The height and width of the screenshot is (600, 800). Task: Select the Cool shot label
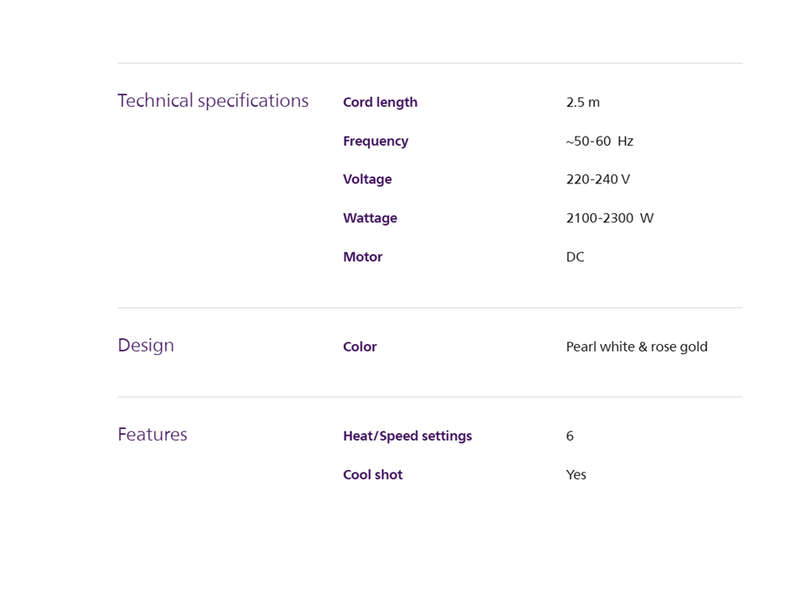point(372,475)
